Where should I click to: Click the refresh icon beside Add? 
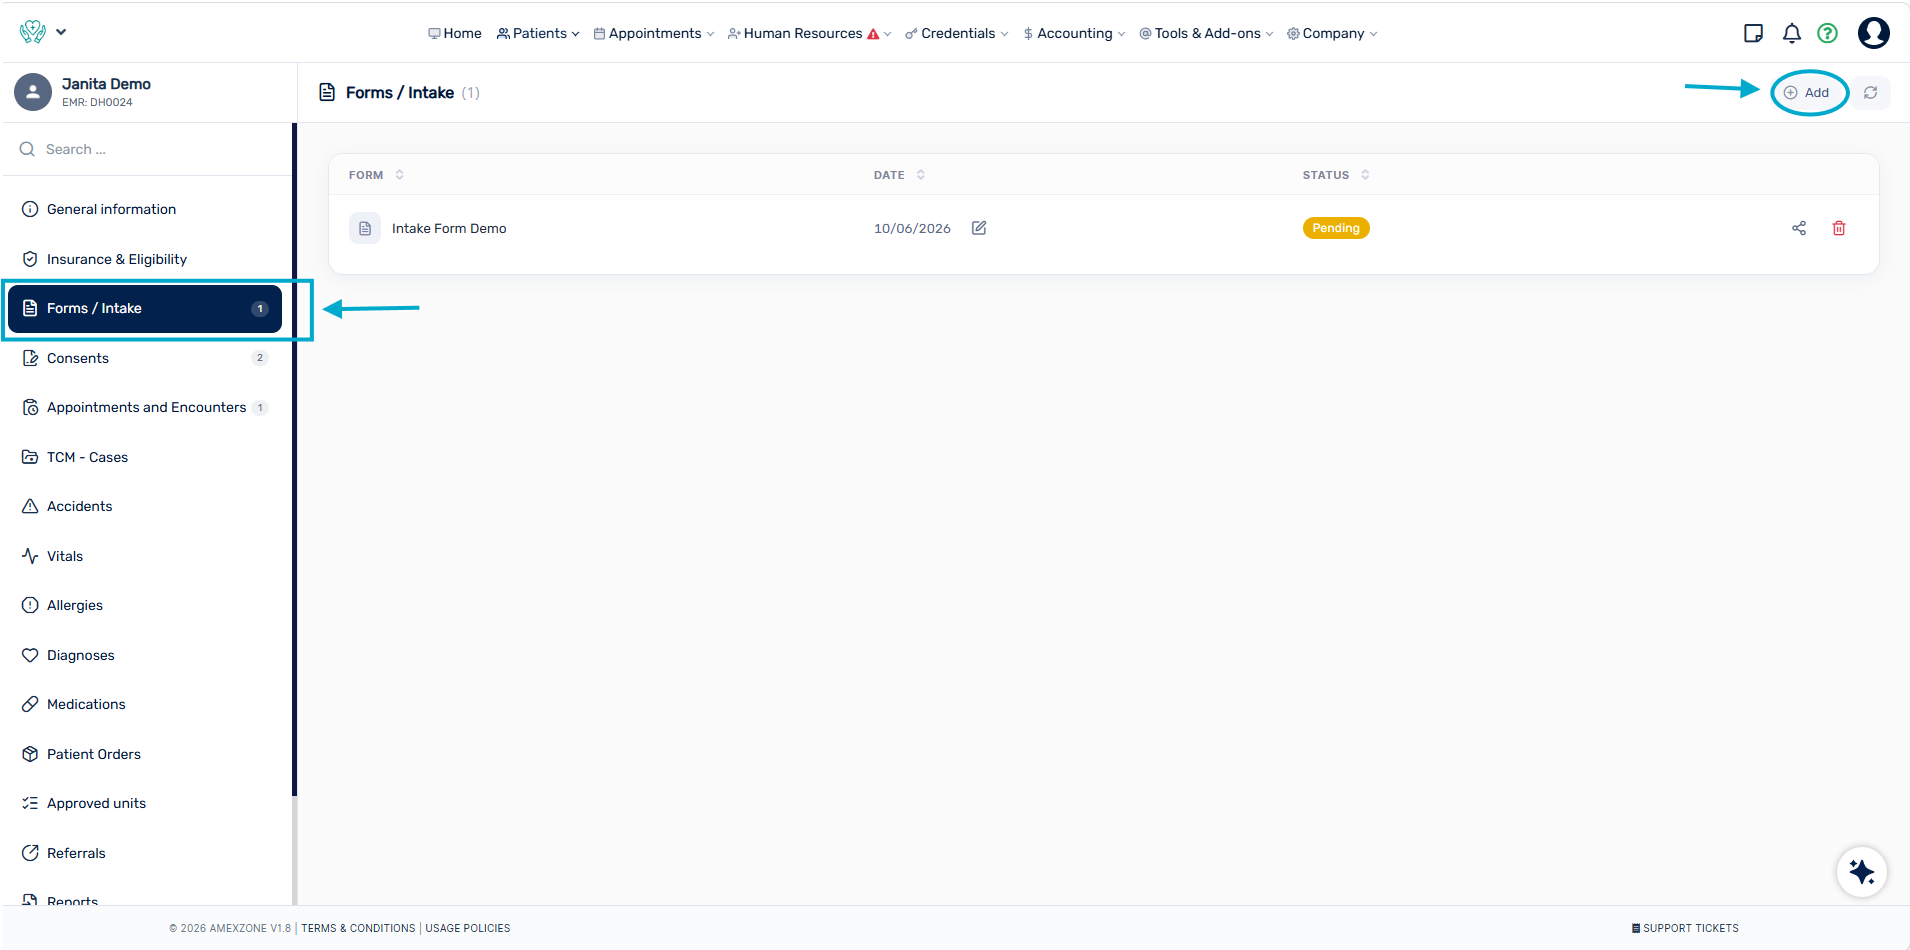[x=1870, y=93]
